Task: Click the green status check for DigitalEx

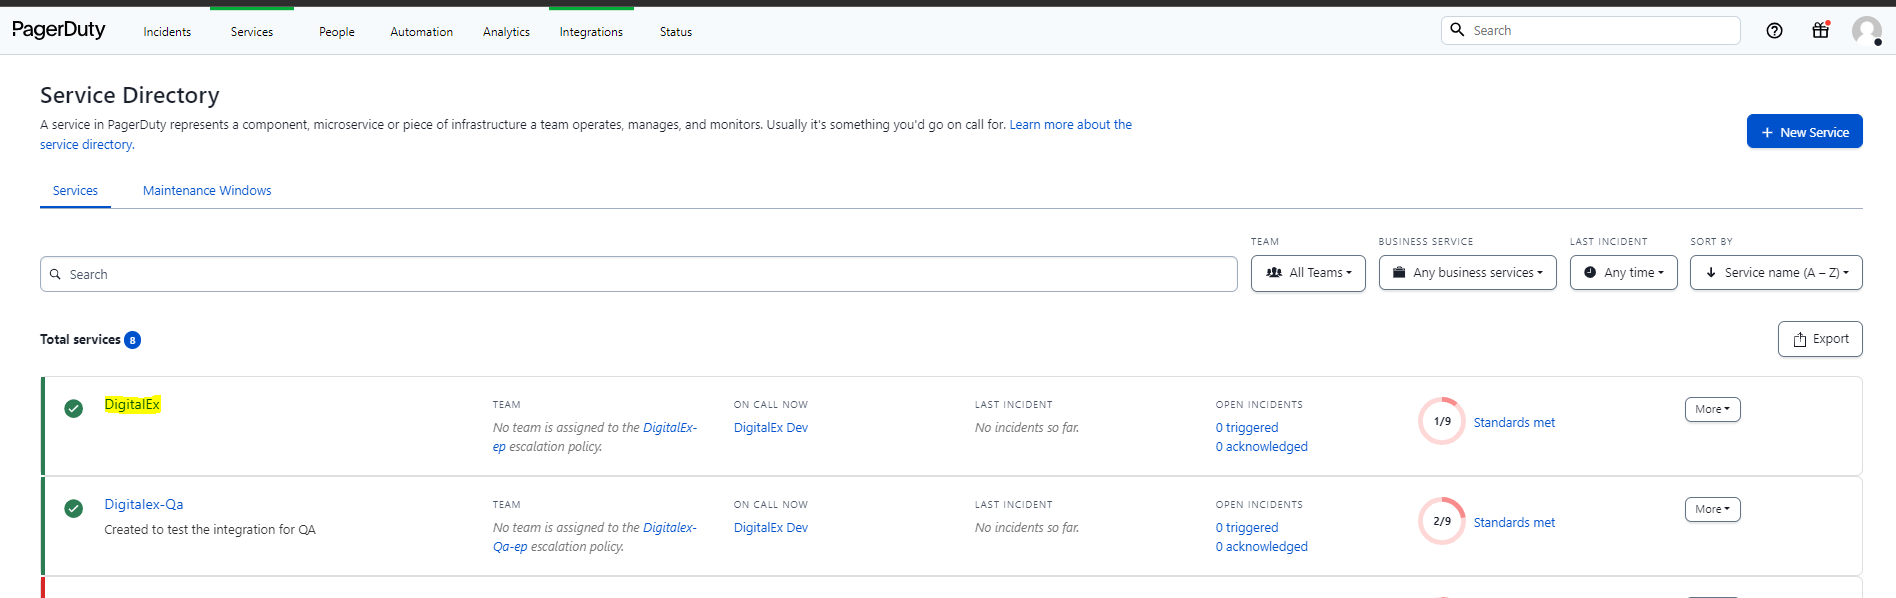Action: tap(74, 408)
